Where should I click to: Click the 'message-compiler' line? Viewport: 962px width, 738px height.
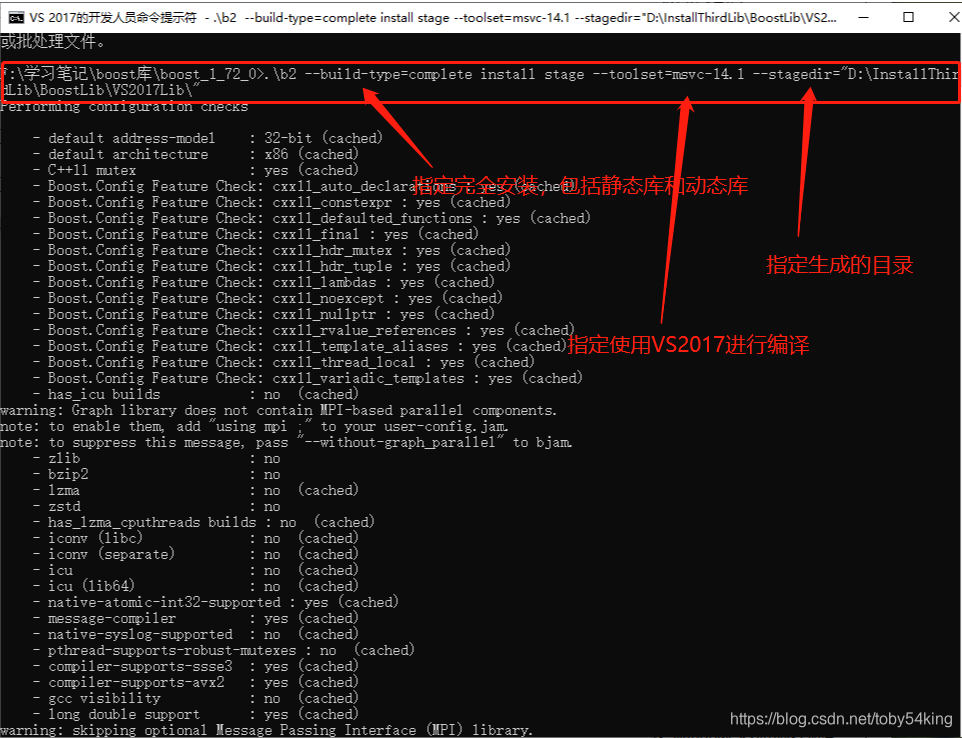[196, 618]
